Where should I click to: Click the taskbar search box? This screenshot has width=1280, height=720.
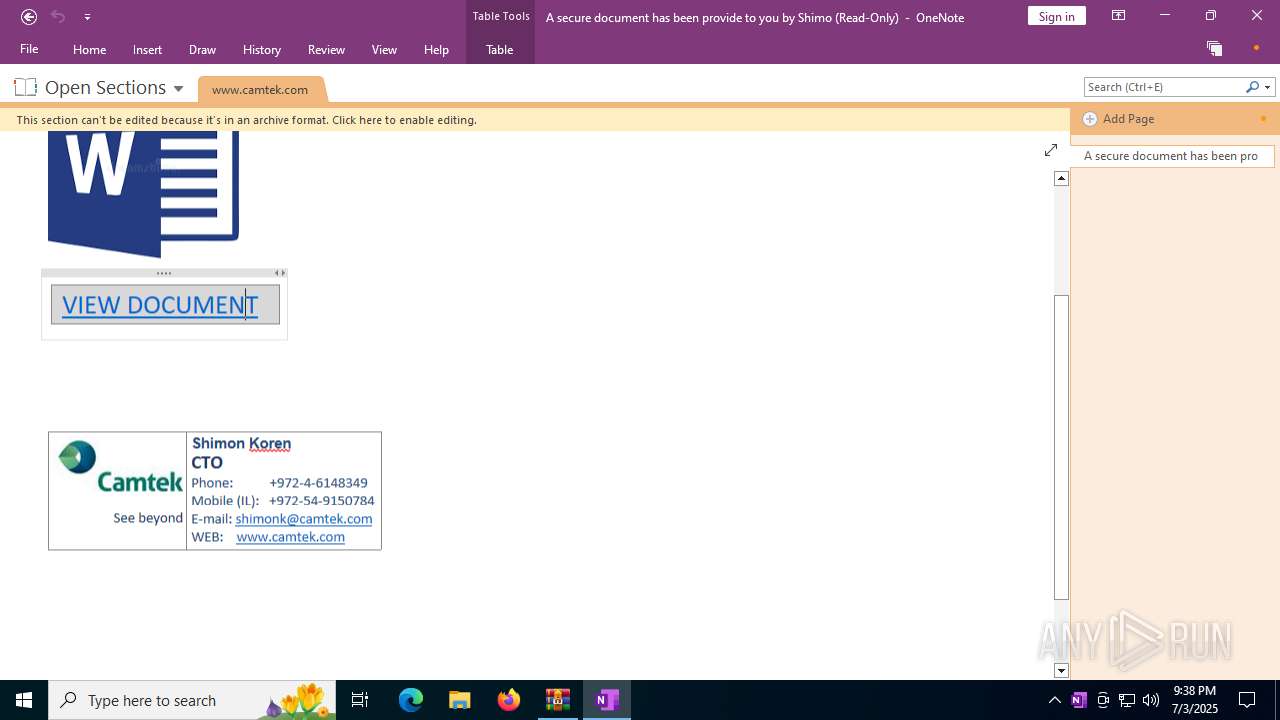coord(192,700)
